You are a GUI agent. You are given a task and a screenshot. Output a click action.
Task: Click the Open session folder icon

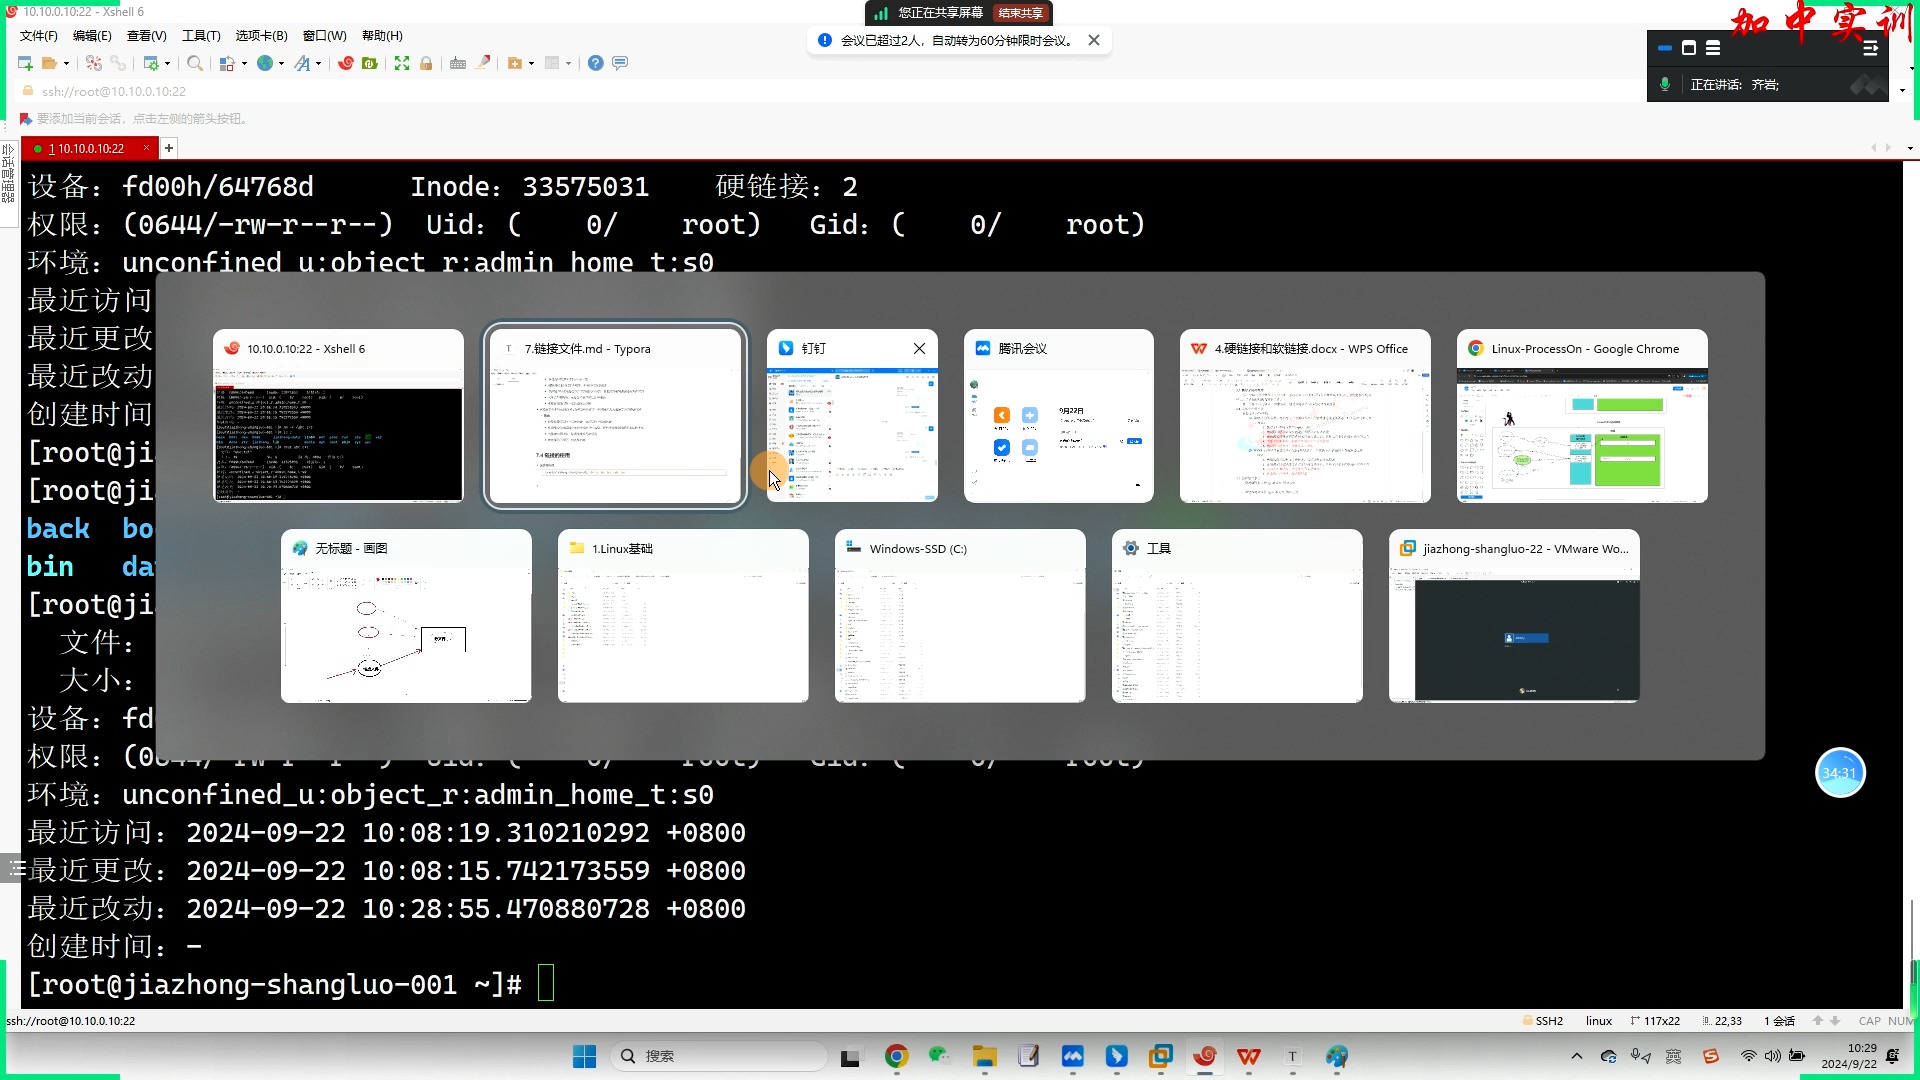tap(49, 63)
